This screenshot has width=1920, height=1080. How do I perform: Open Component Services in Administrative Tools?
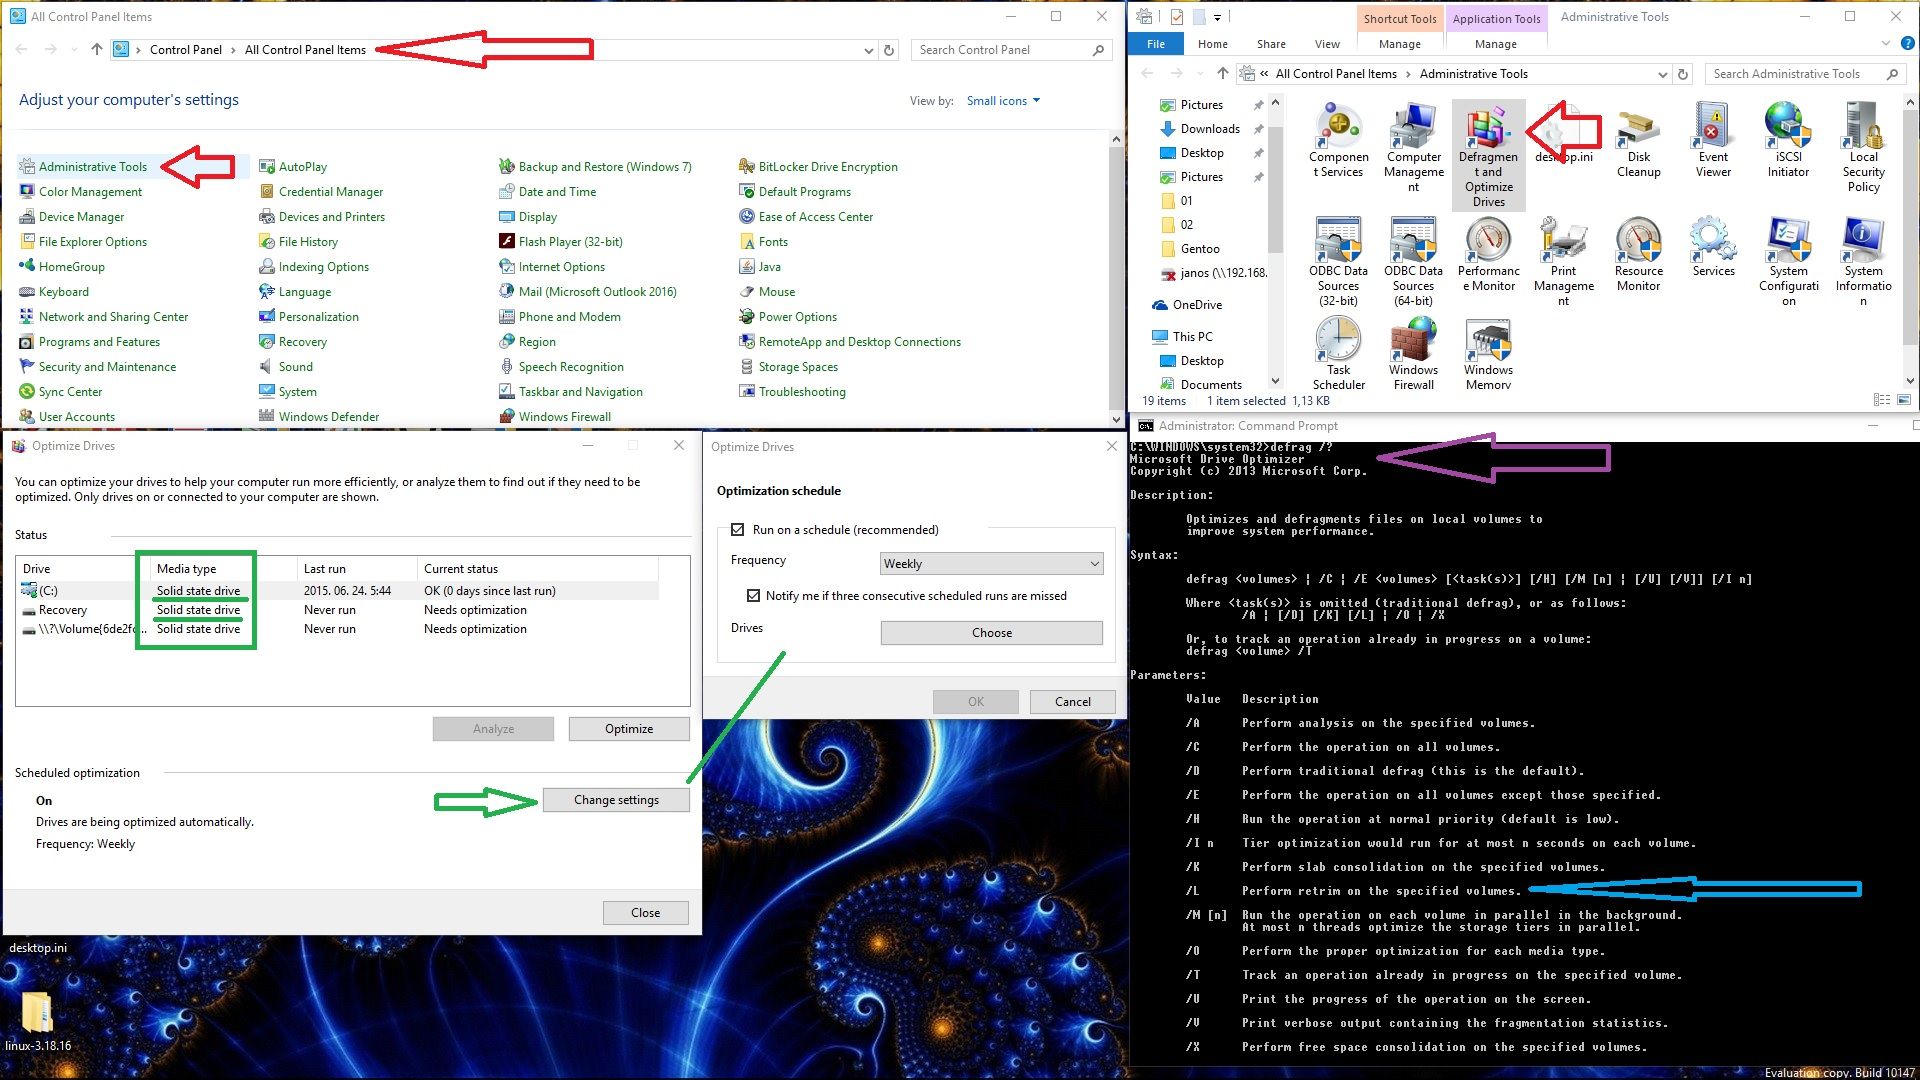(1338, 141)
